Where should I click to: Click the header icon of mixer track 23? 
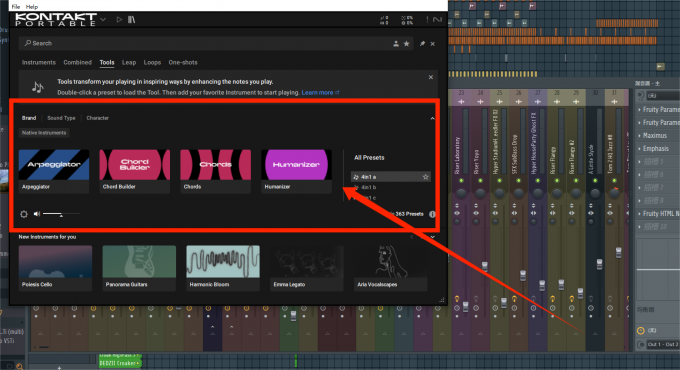[x=461, y=102]
